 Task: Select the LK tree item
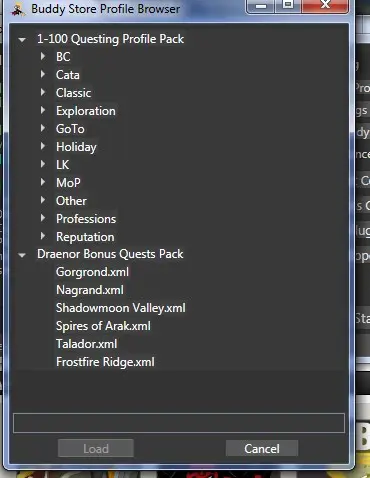63,165
